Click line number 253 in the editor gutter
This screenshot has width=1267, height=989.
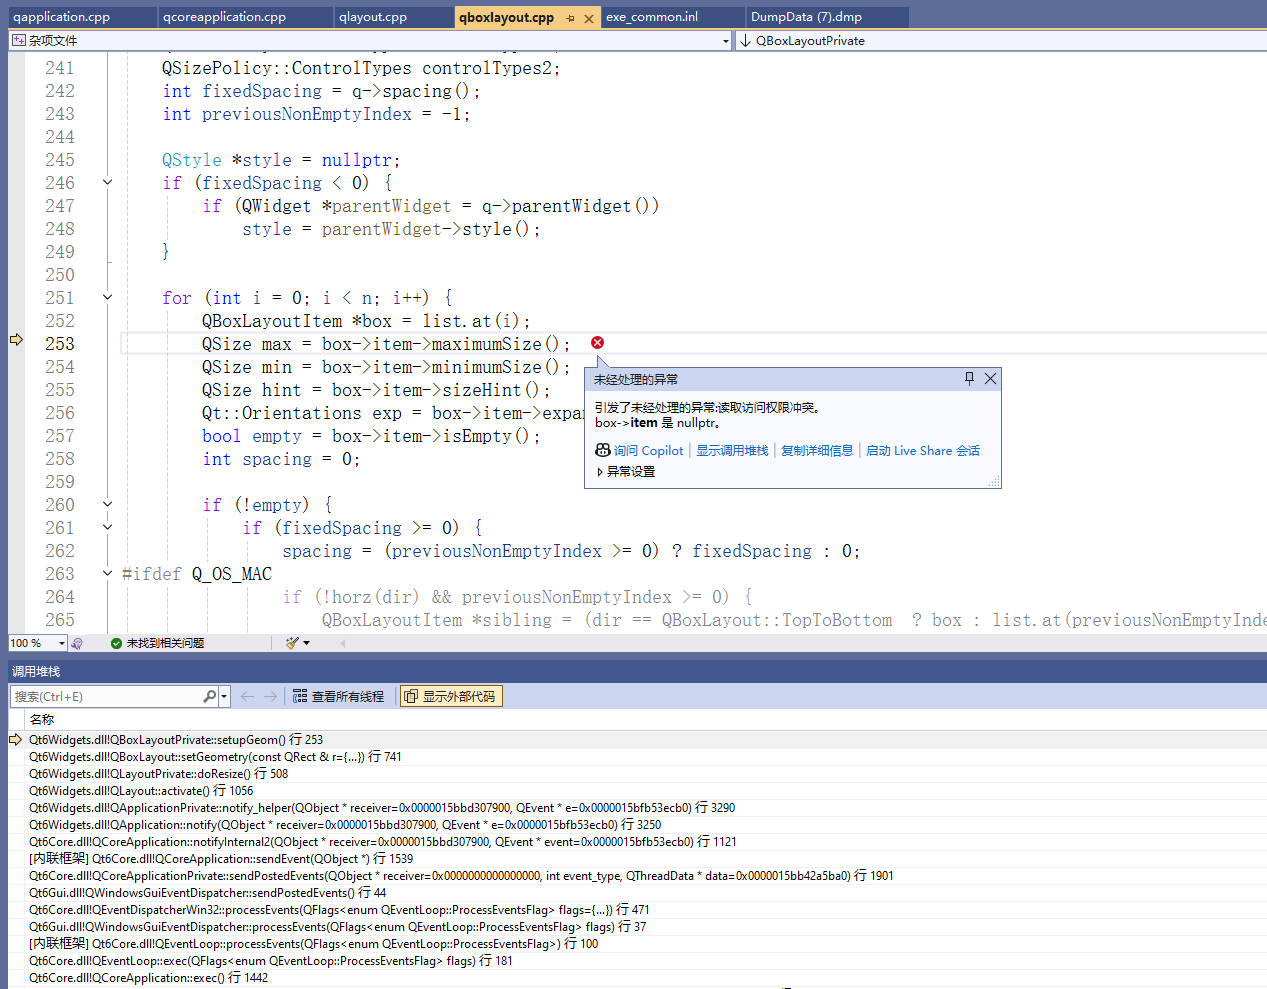60,344
